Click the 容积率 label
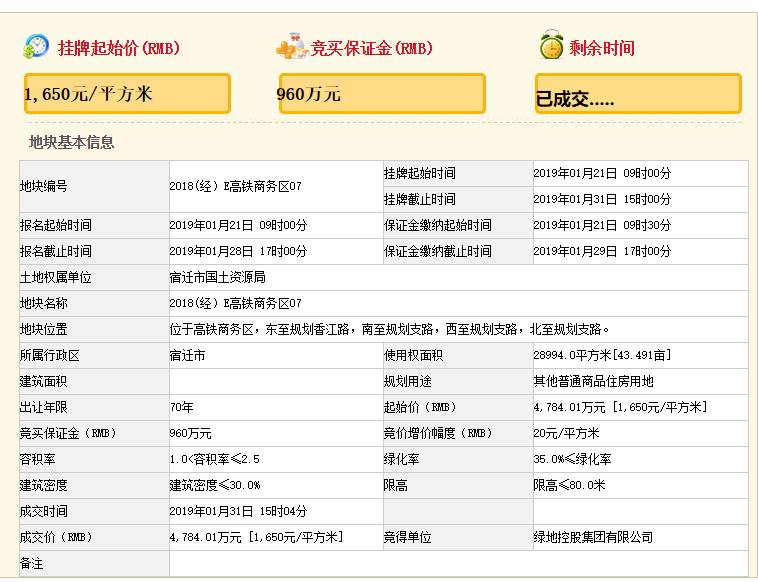The height and width of the screenshot is (582, 758). tap(38, 460)
